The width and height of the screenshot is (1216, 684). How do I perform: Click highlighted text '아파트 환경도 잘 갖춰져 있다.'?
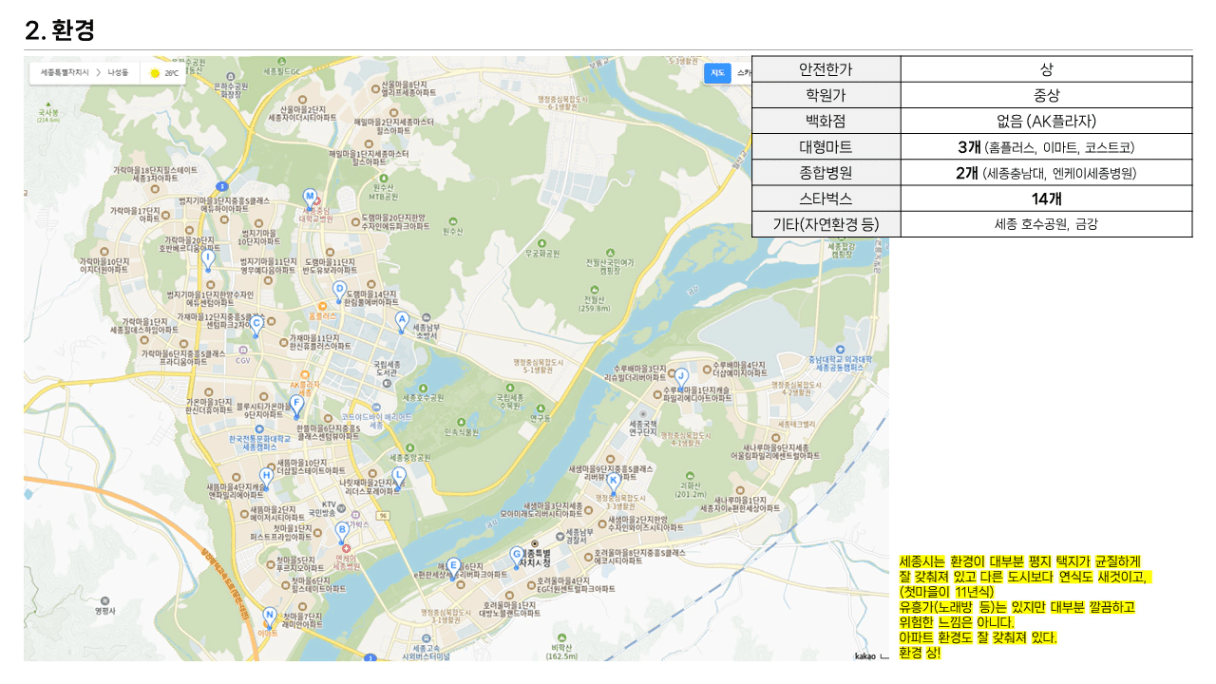tap(978, 637)
